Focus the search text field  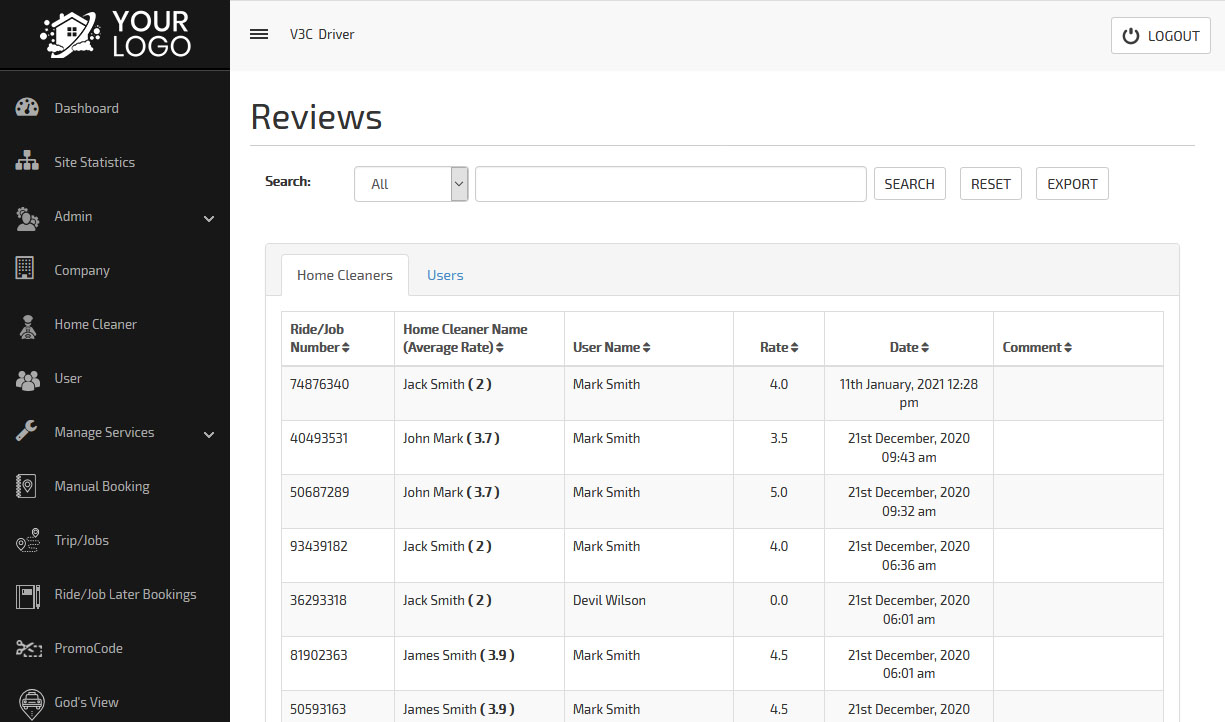pos(670,184)
